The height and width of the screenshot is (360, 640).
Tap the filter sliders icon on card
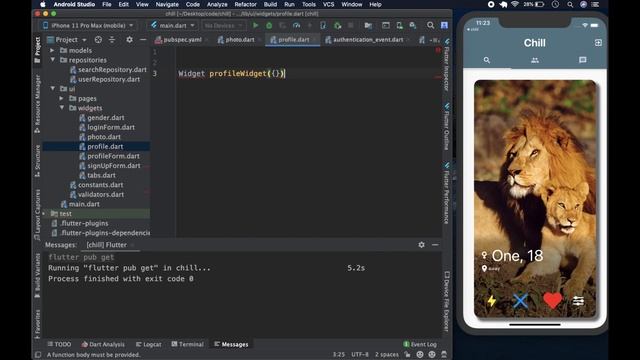[x=578, y=301]
